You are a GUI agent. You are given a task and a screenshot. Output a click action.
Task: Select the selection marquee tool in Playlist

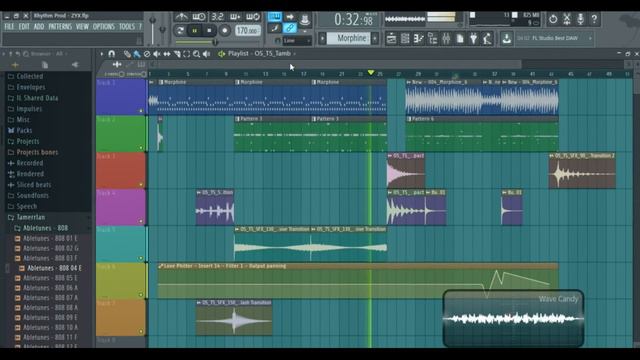tap(187, 54)
